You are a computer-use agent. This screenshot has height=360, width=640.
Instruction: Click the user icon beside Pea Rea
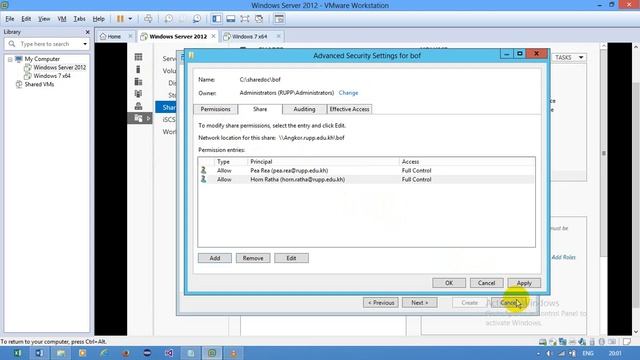(x=203, y=170)
